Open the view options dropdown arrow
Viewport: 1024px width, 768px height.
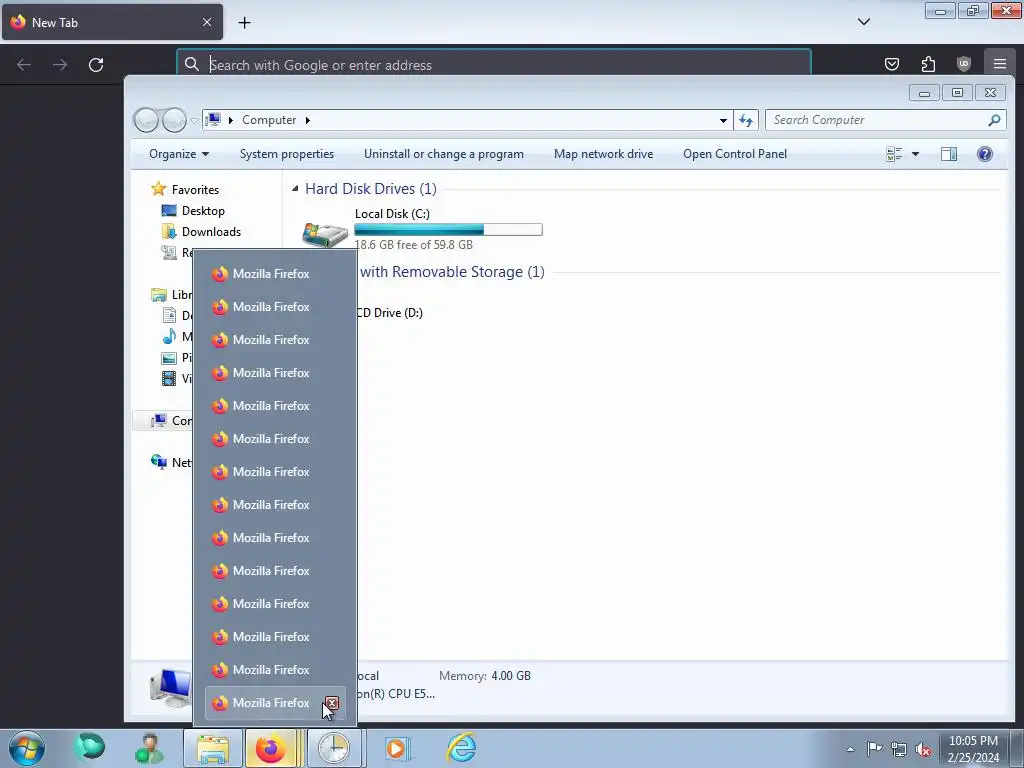point(915,154)
